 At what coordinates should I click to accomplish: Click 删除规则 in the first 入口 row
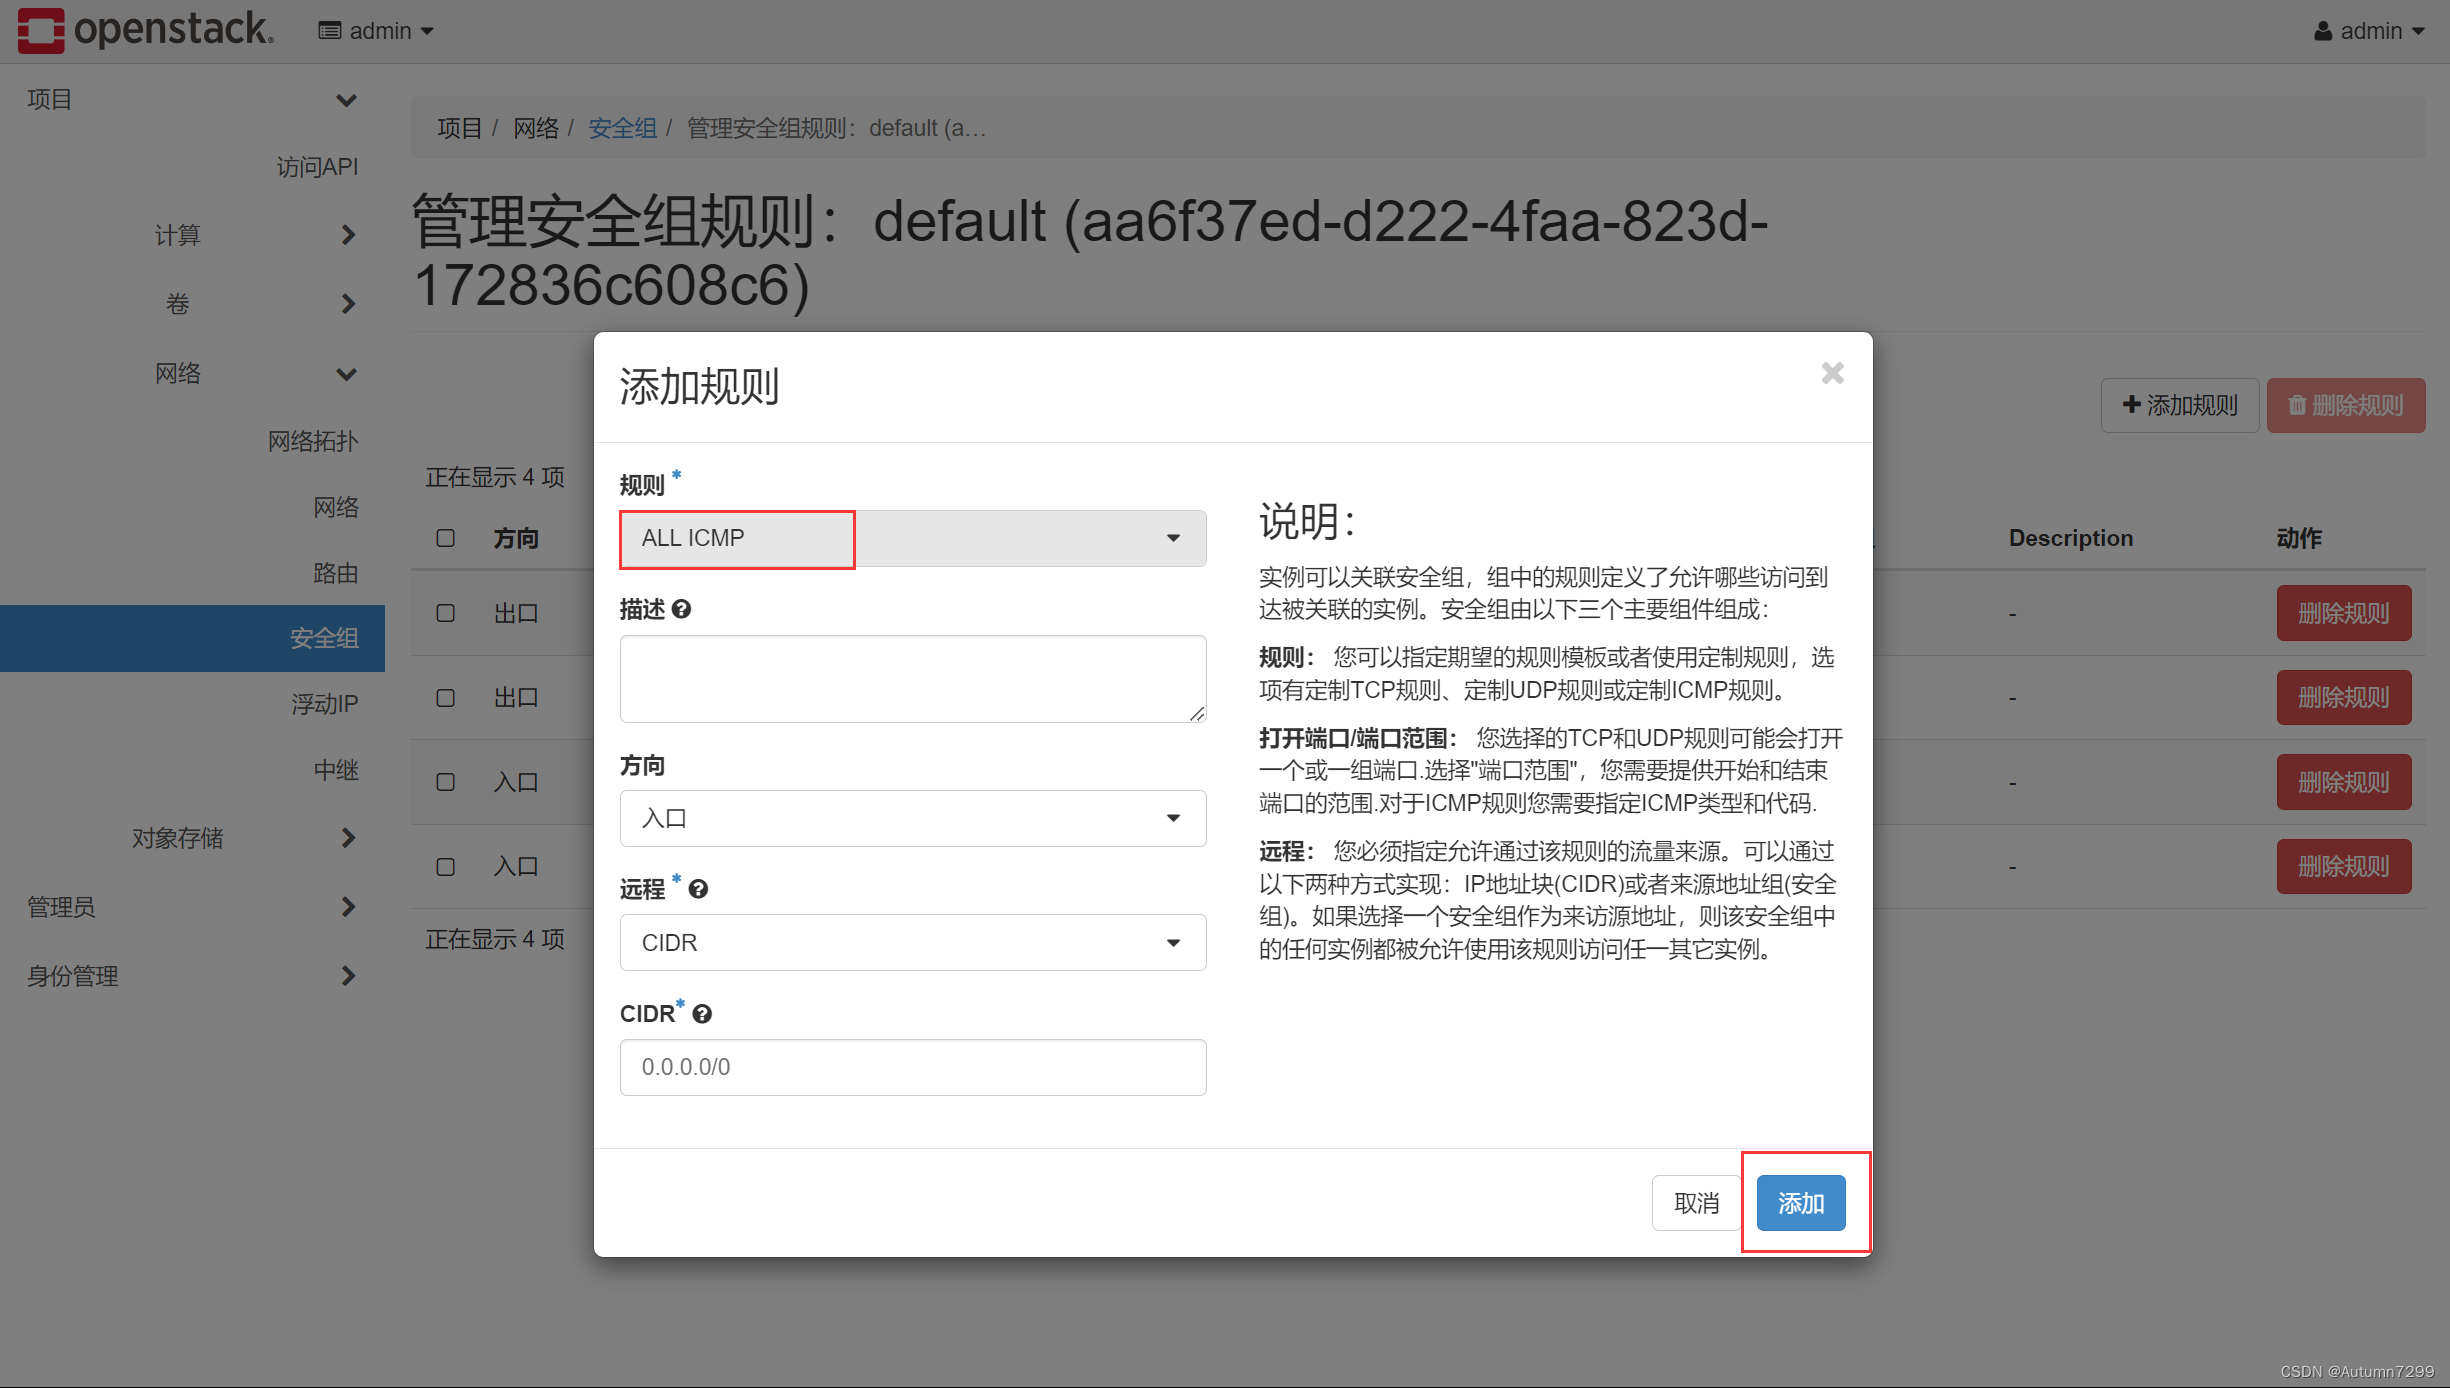point(2344,782)
